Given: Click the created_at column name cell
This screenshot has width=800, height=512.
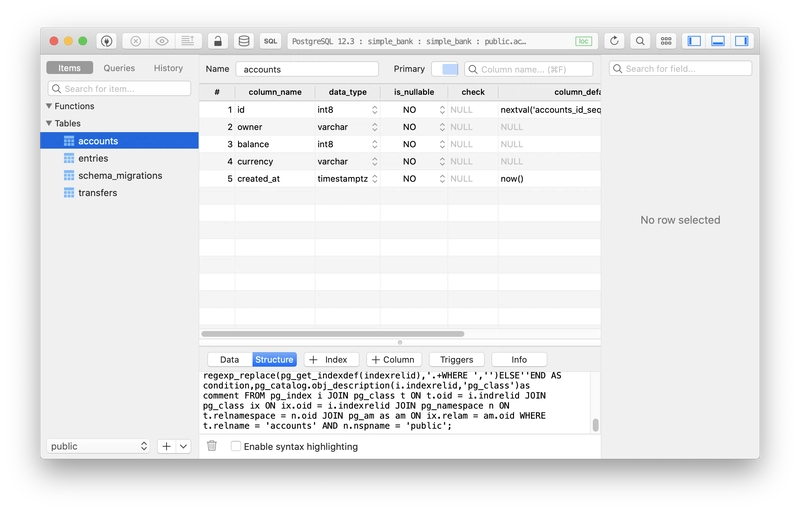Looking at the screenshot, I should pos(274,179).
